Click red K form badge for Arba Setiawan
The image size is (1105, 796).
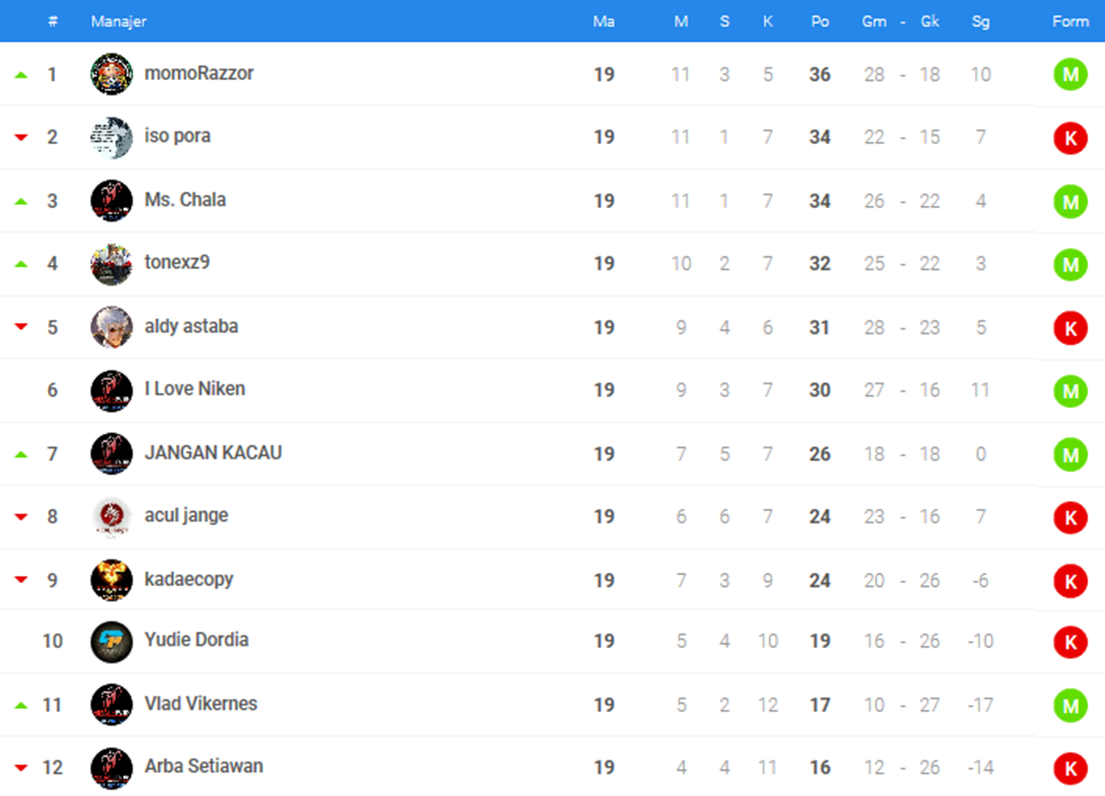(1070, 769)
